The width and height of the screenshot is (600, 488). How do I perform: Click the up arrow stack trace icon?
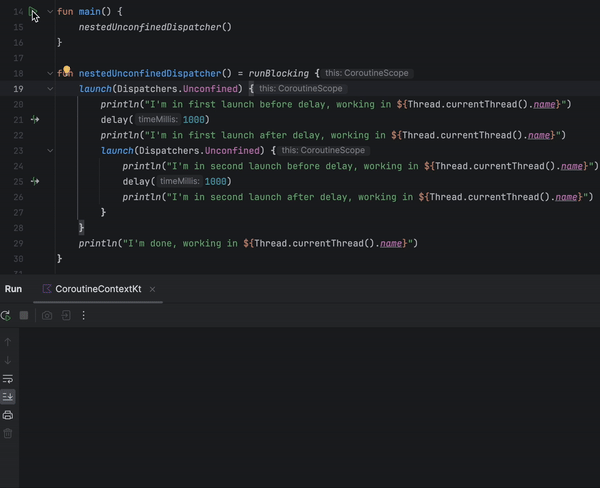pyautogui.click(x=8, y=342)
